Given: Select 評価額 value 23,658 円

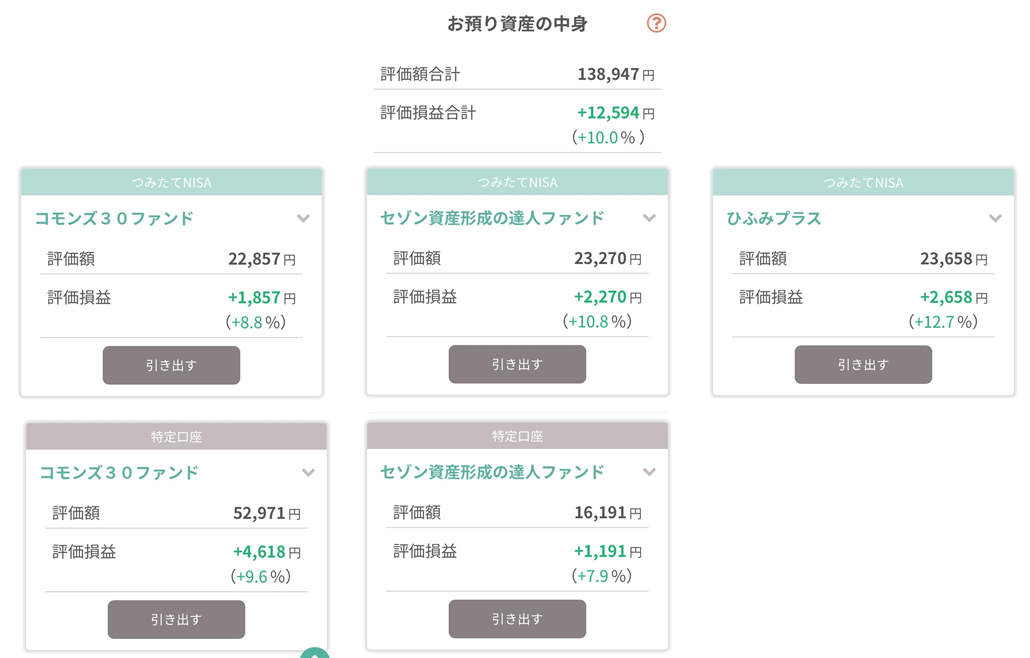Looking at the screenshot, I should [x=954, y=259].
